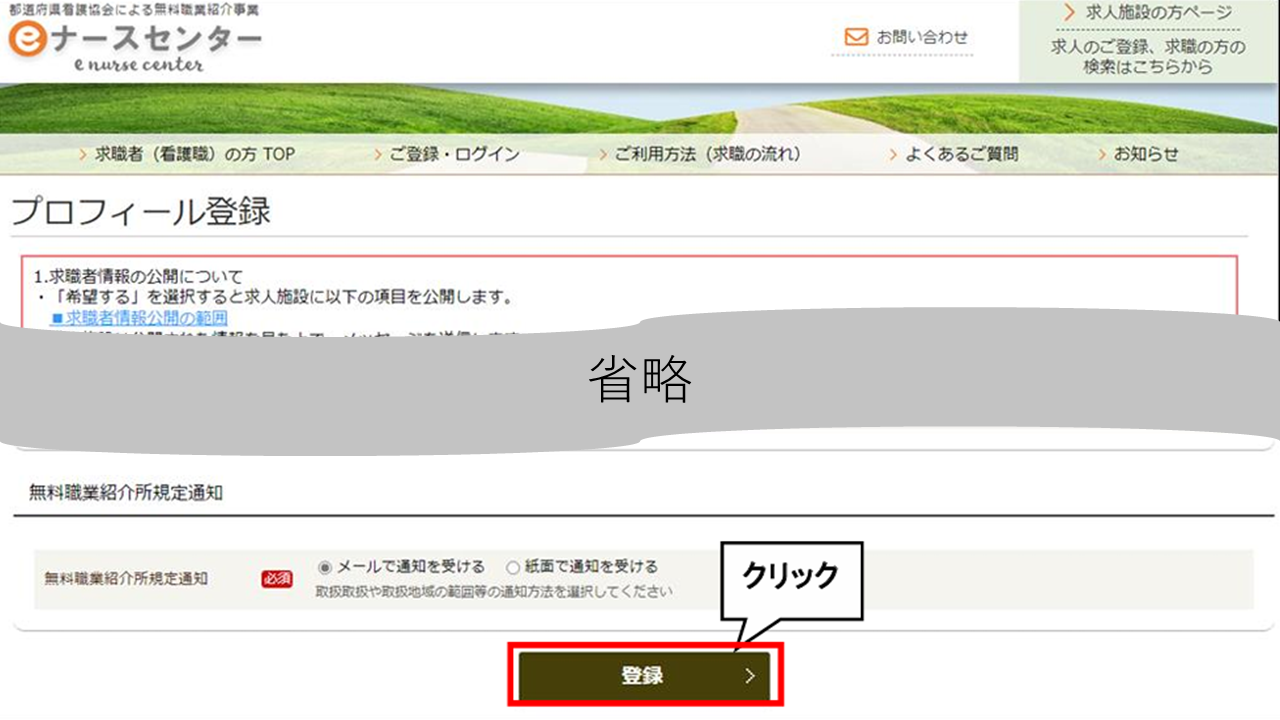Select 紙面で通知を受ける radio button
This screenshot has width=1280, height=720.
pyautogui.click(x=513, y=567)
